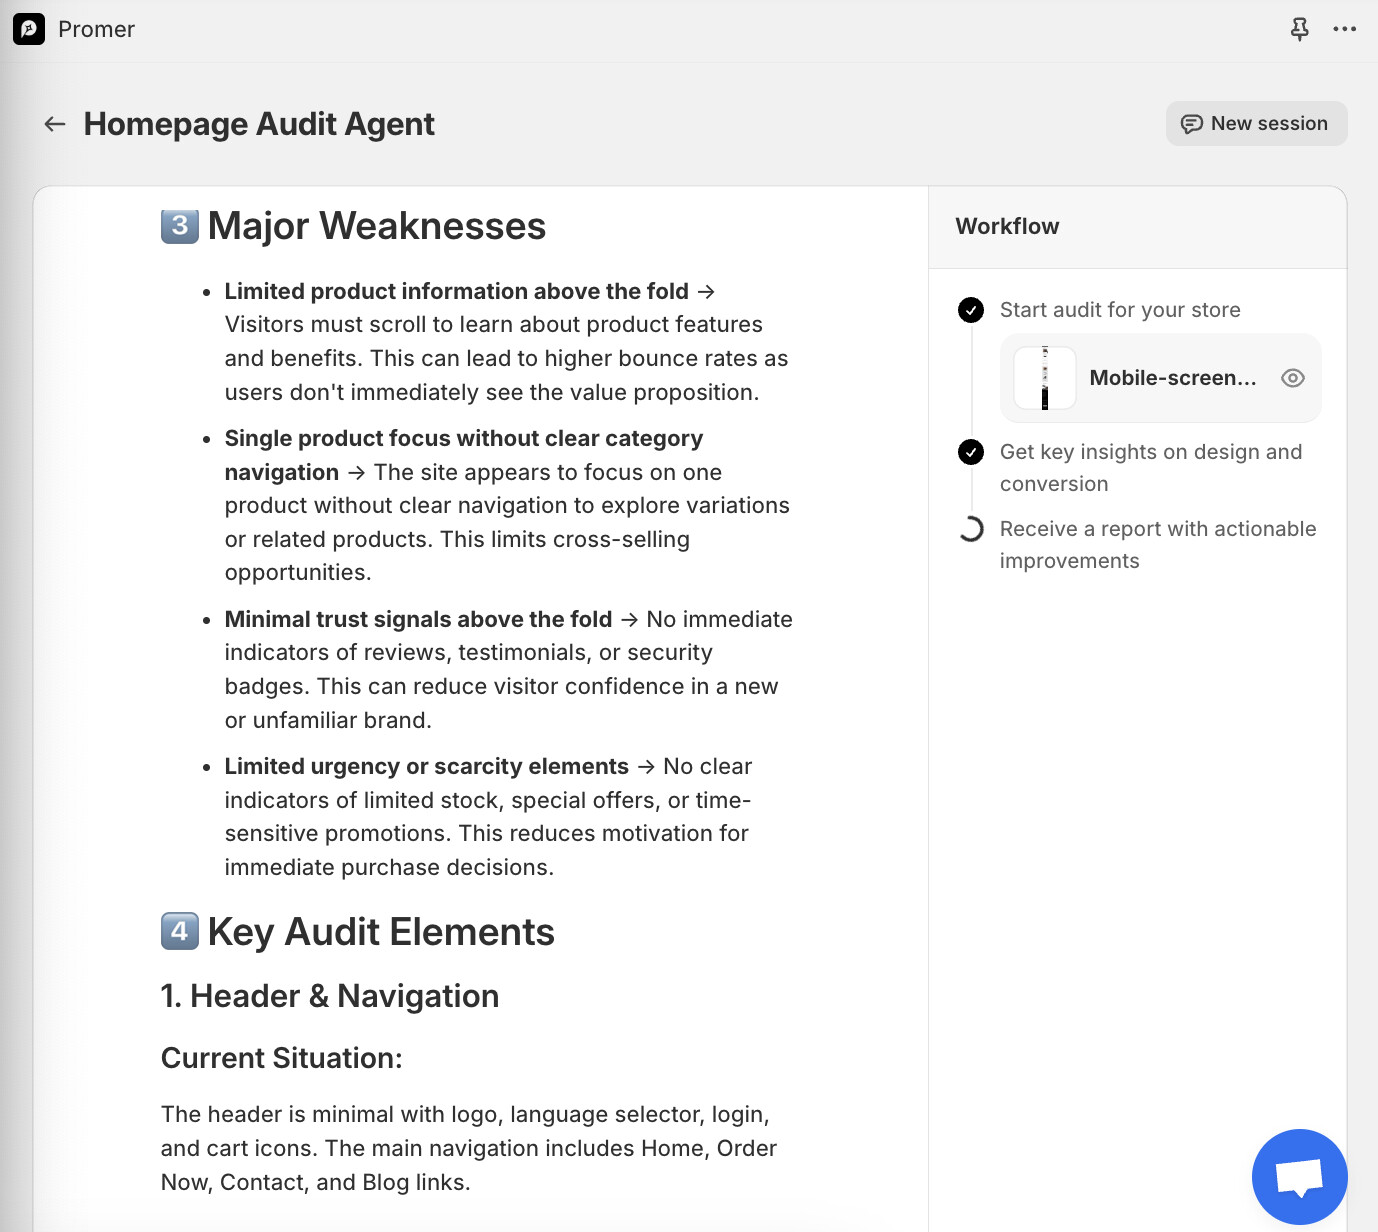Go back using the left arrow

coord(55,124)
